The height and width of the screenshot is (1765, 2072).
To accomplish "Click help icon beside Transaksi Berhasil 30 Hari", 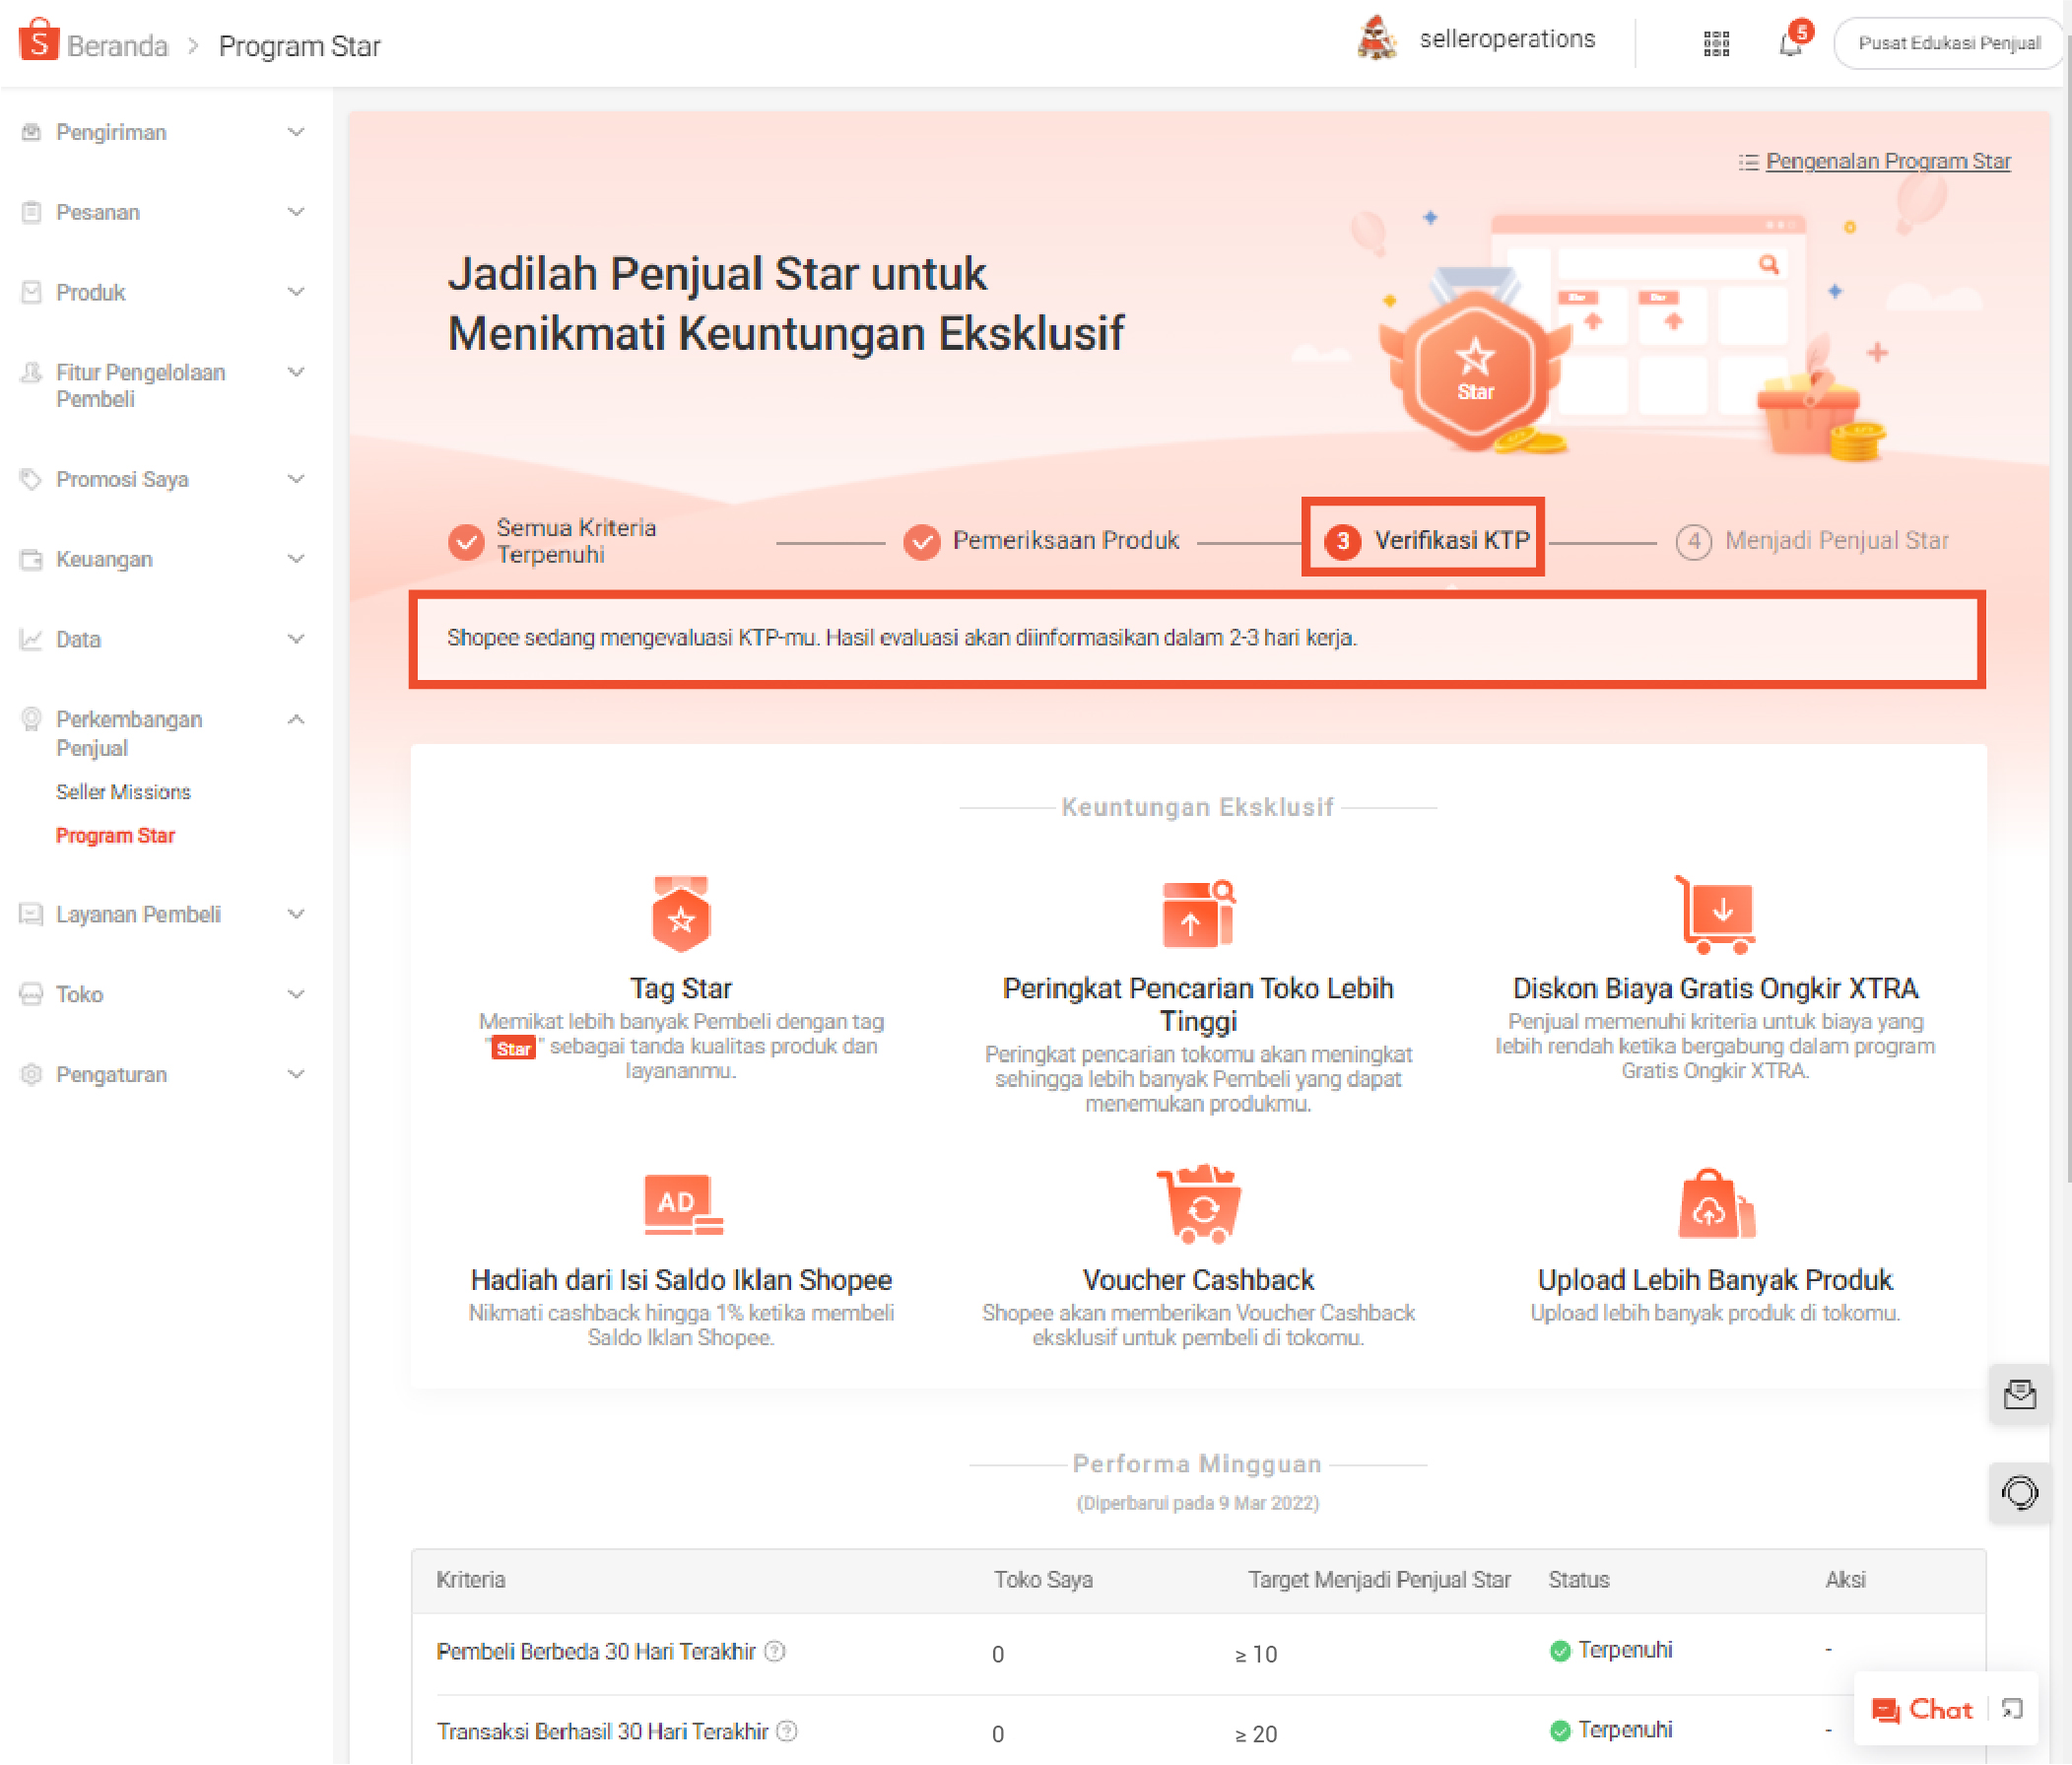I will (x=787, y=1731).
